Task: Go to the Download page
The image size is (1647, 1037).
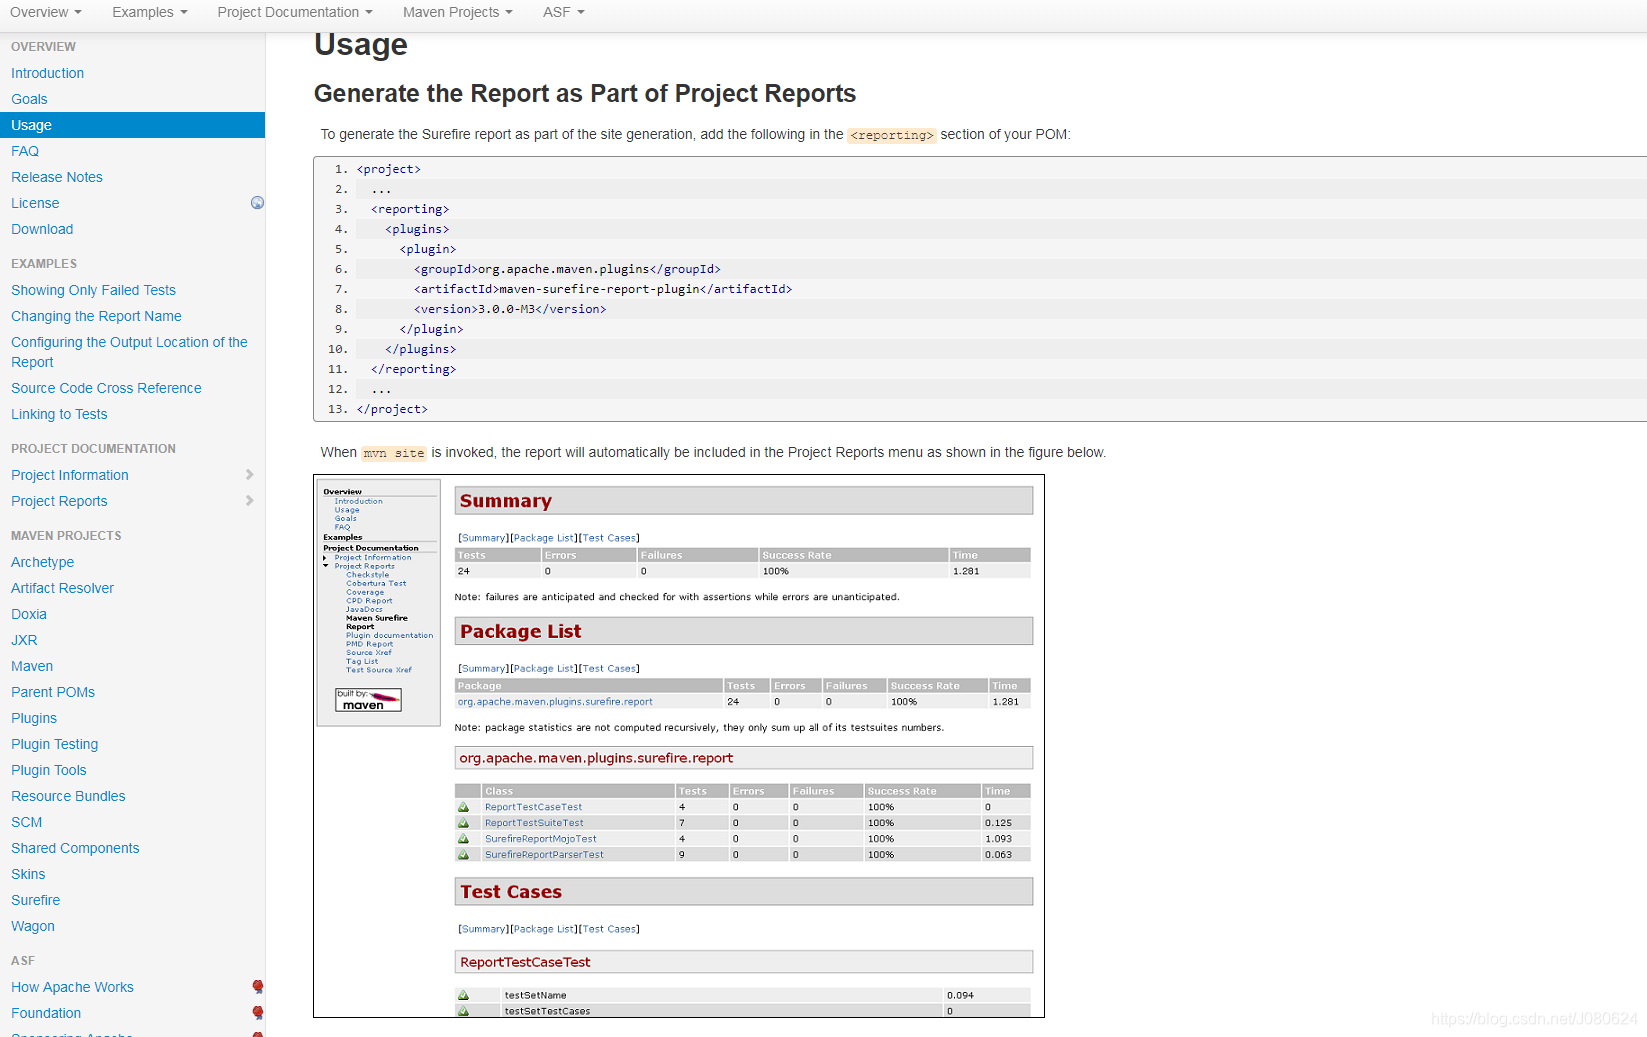Action: [x=42, y=229]
